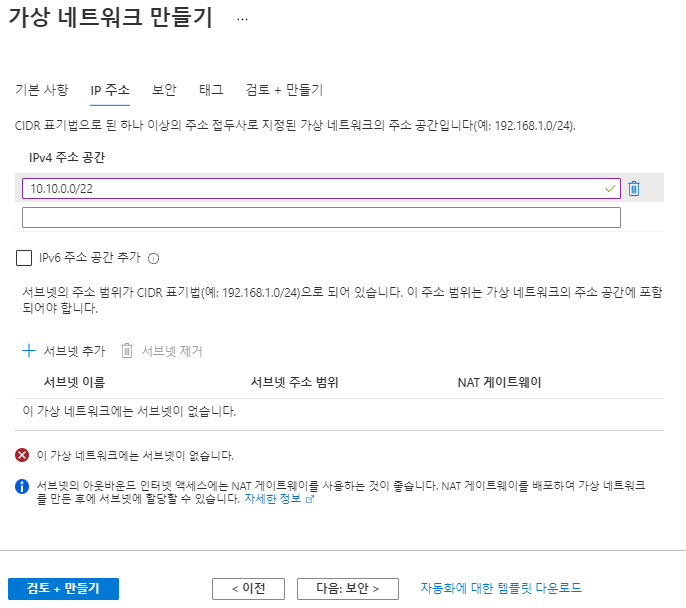Click the 서브넷 이름 column header
Image resolution: width=686 pixels, height=608 pixels.
[x=74, y=382]
